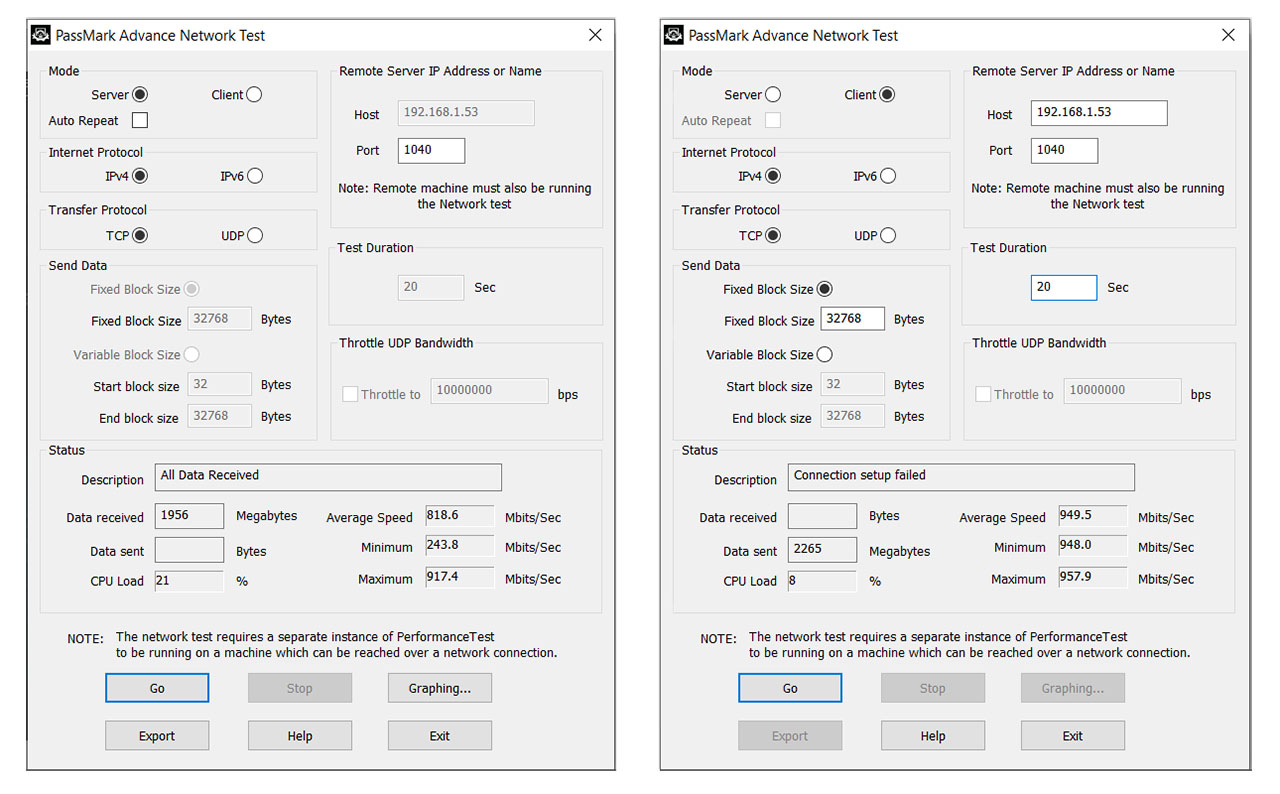Click Exit button in the right window

(1073, 736)
